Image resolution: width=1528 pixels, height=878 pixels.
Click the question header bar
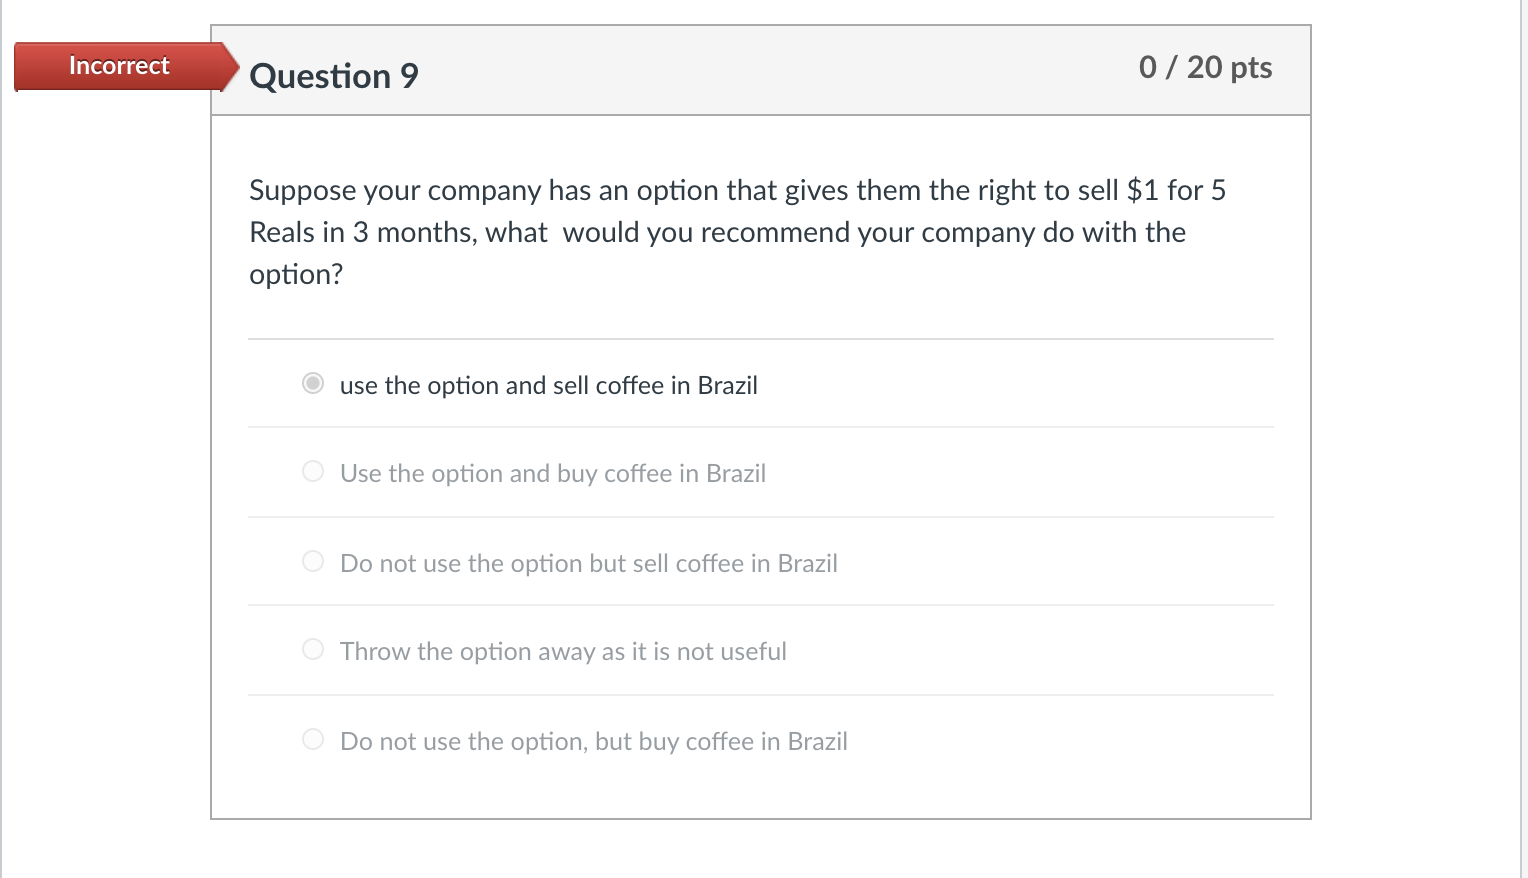[760, 70]
